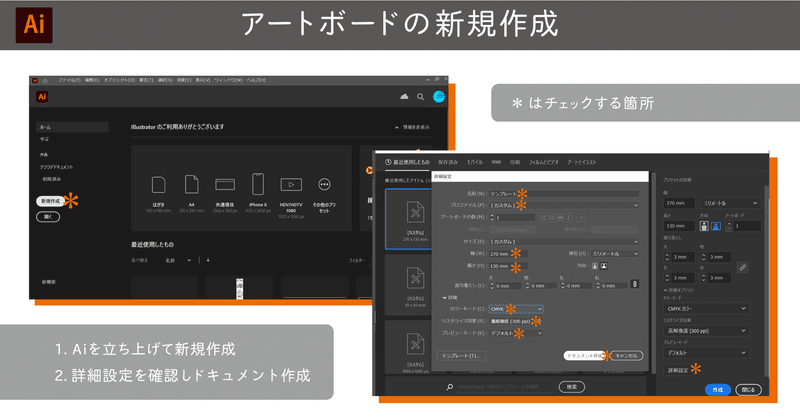Open the ミリメートル units dropdown in preset panel

coord(730,203)
